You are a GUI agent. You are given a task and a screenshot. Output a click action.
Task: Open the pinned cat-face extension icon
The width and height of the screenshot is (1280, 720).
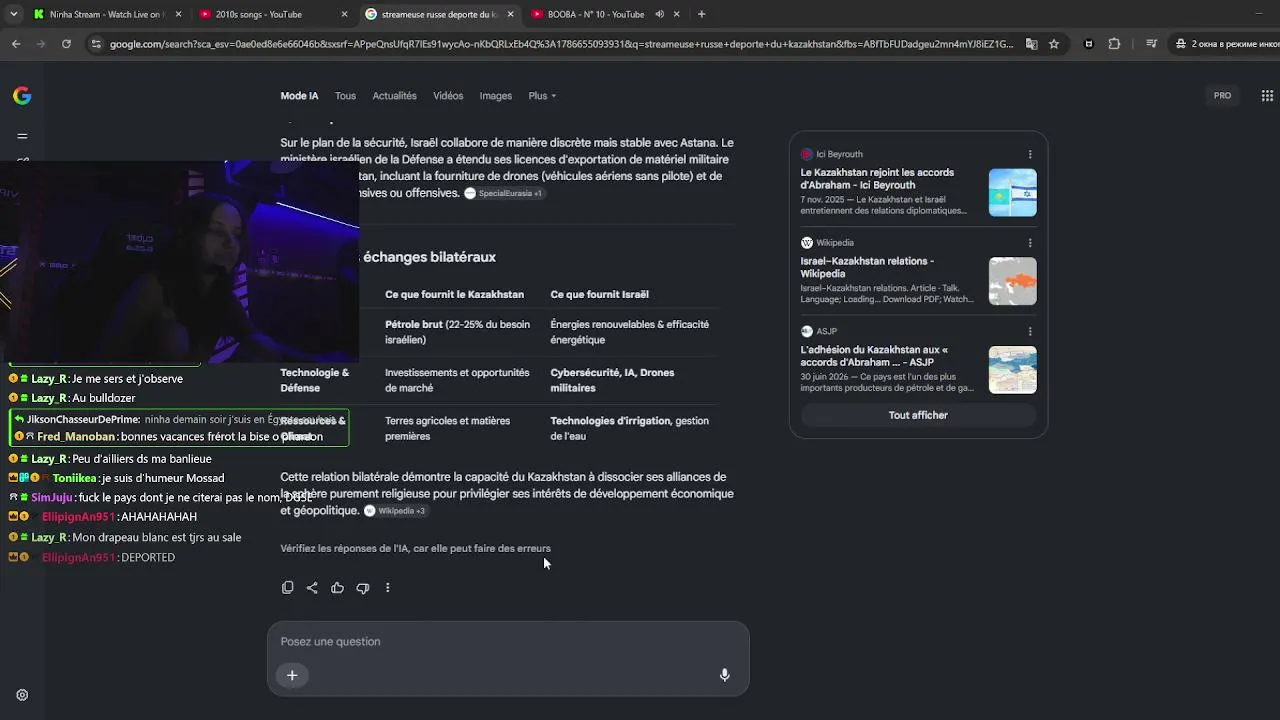click(x=1089, y=44)
